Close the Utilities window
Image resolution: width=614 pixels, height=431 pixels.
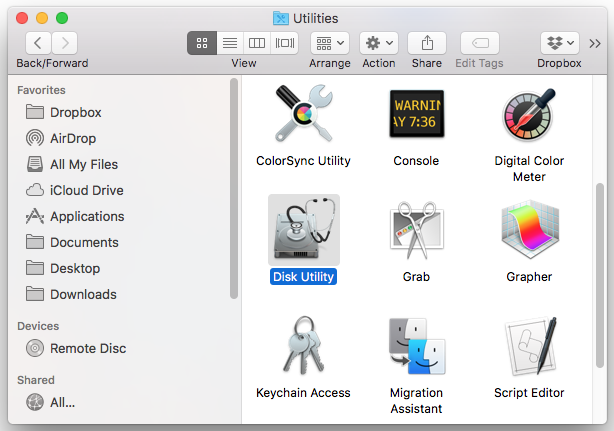(x=22, y=18)
